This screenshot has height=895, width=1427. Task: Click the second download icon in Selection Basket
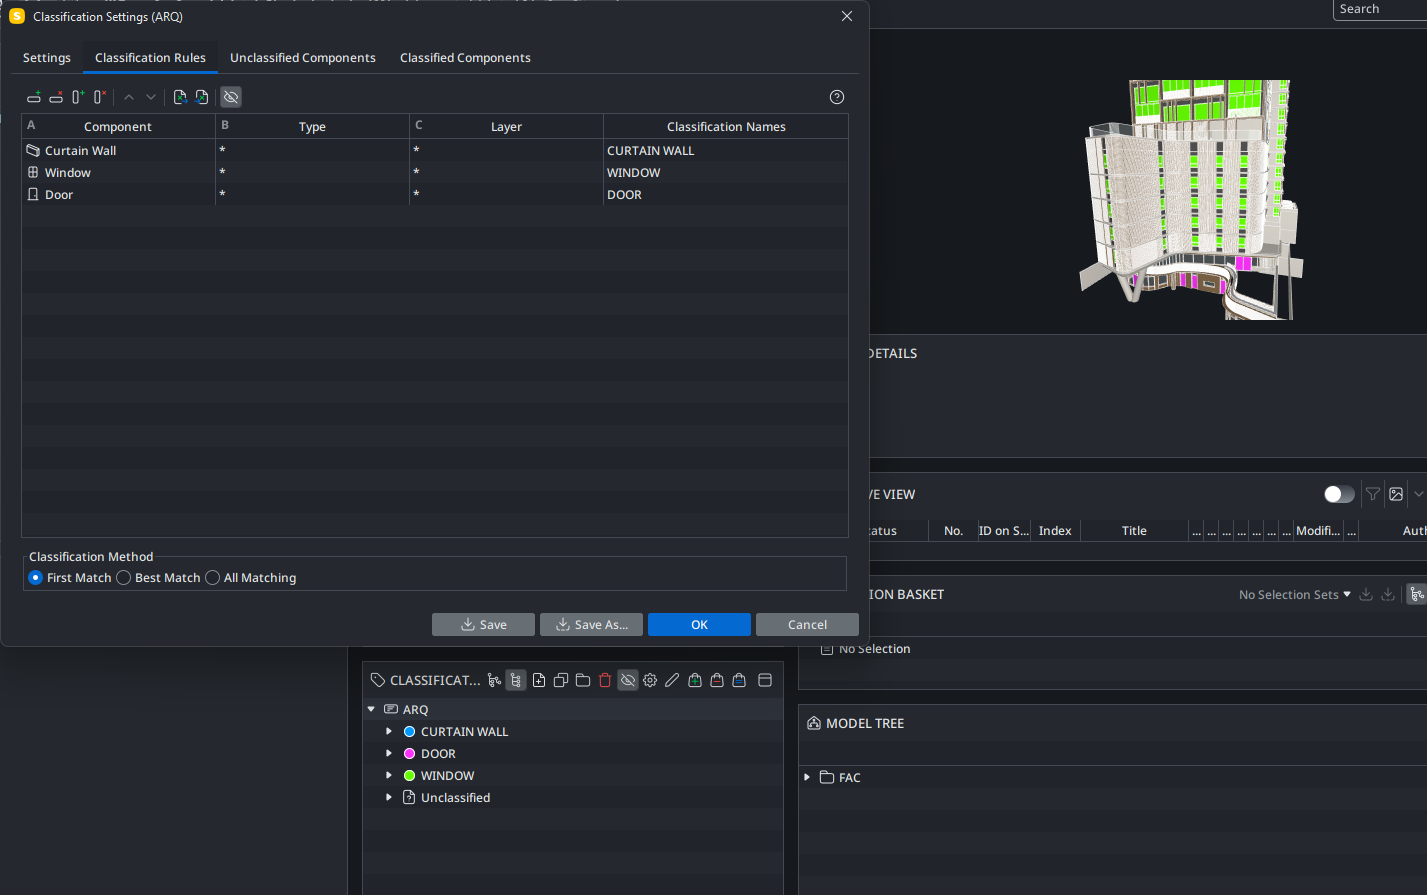[x=1388, y=594]
